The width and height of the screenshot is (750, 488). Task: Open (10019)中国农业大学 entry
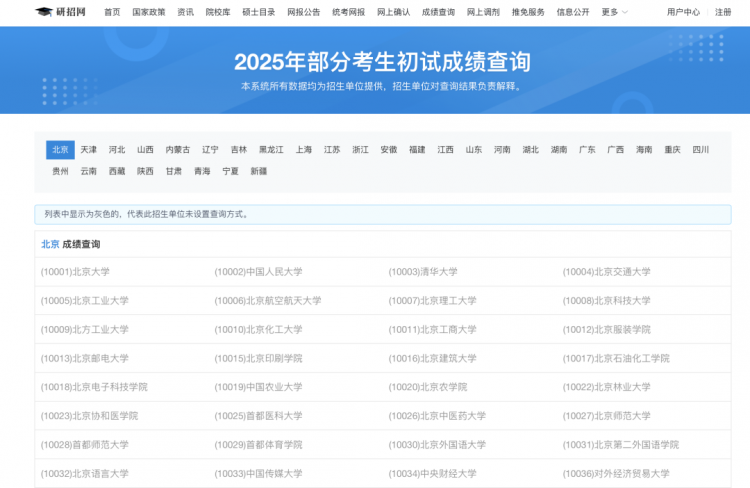258,387
